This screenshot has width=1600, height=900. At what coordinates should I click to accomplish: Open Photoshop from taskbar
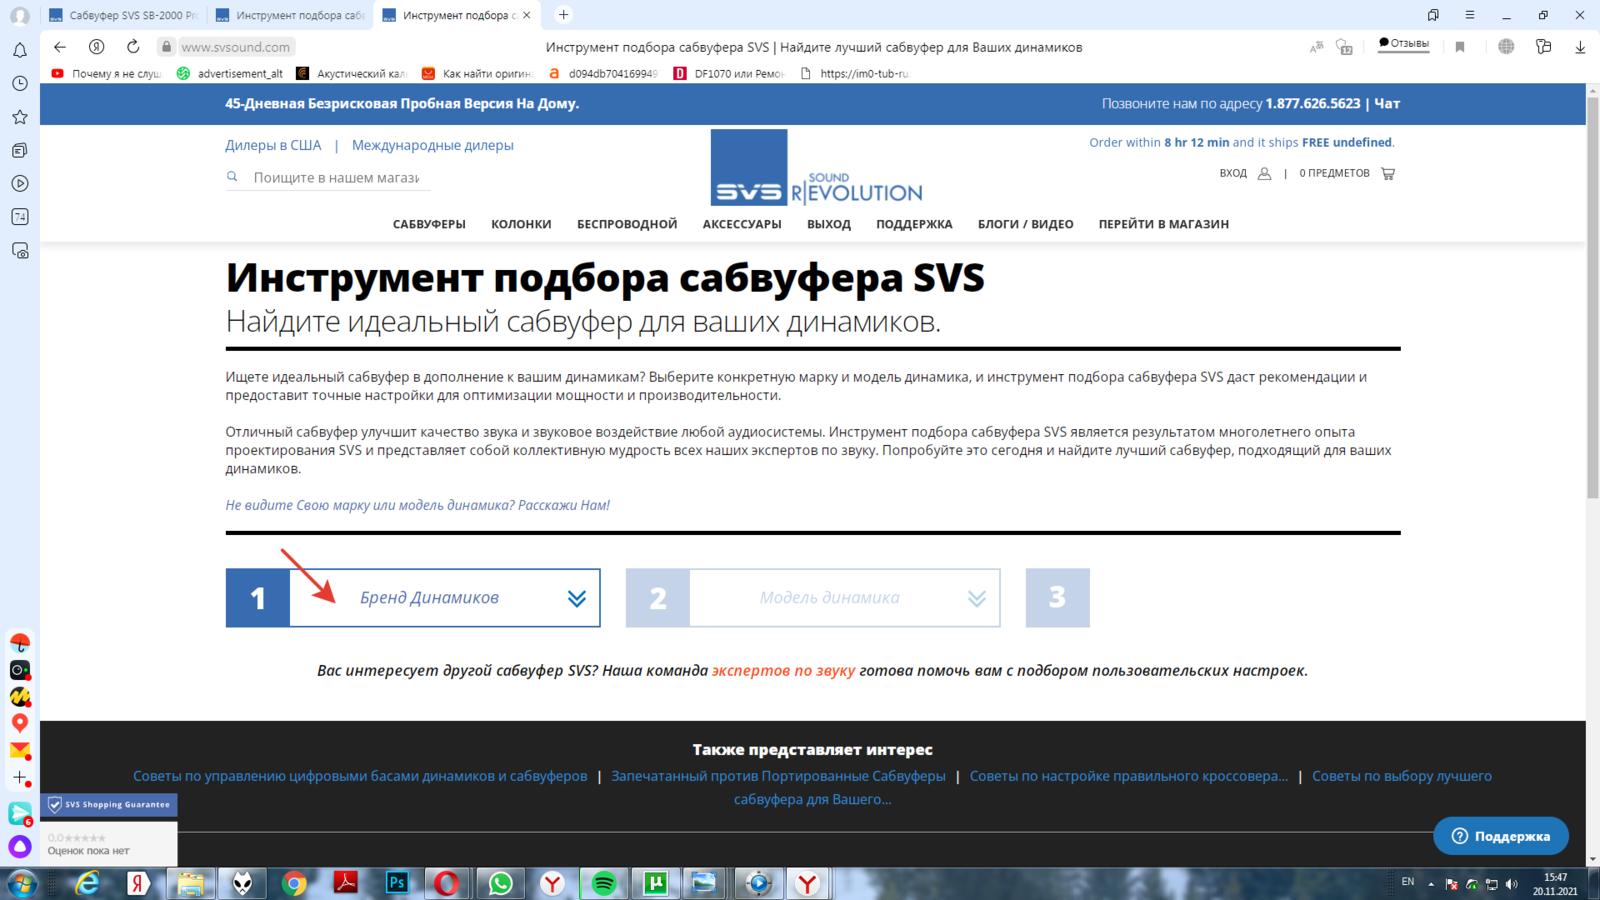(x=397, y=884)
